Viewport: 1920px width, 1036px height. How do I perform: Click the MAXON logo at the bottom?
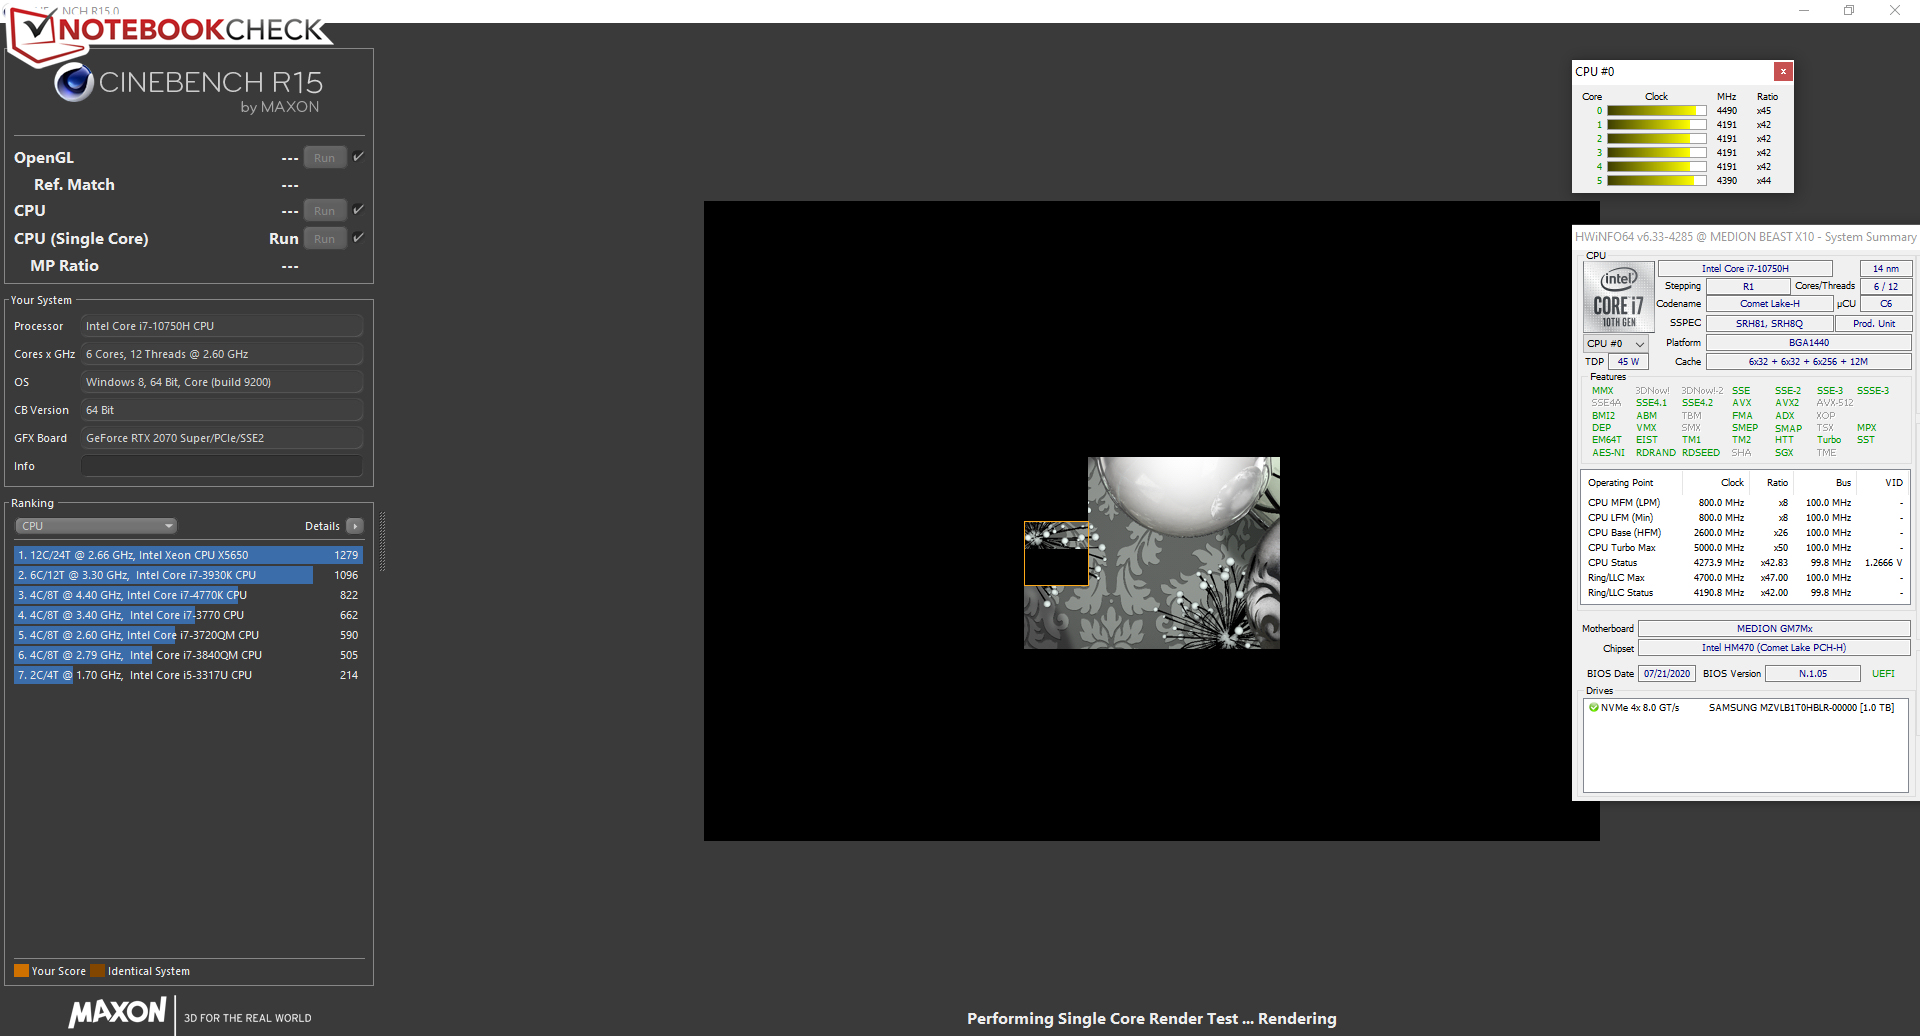[x=118, y=1012]
